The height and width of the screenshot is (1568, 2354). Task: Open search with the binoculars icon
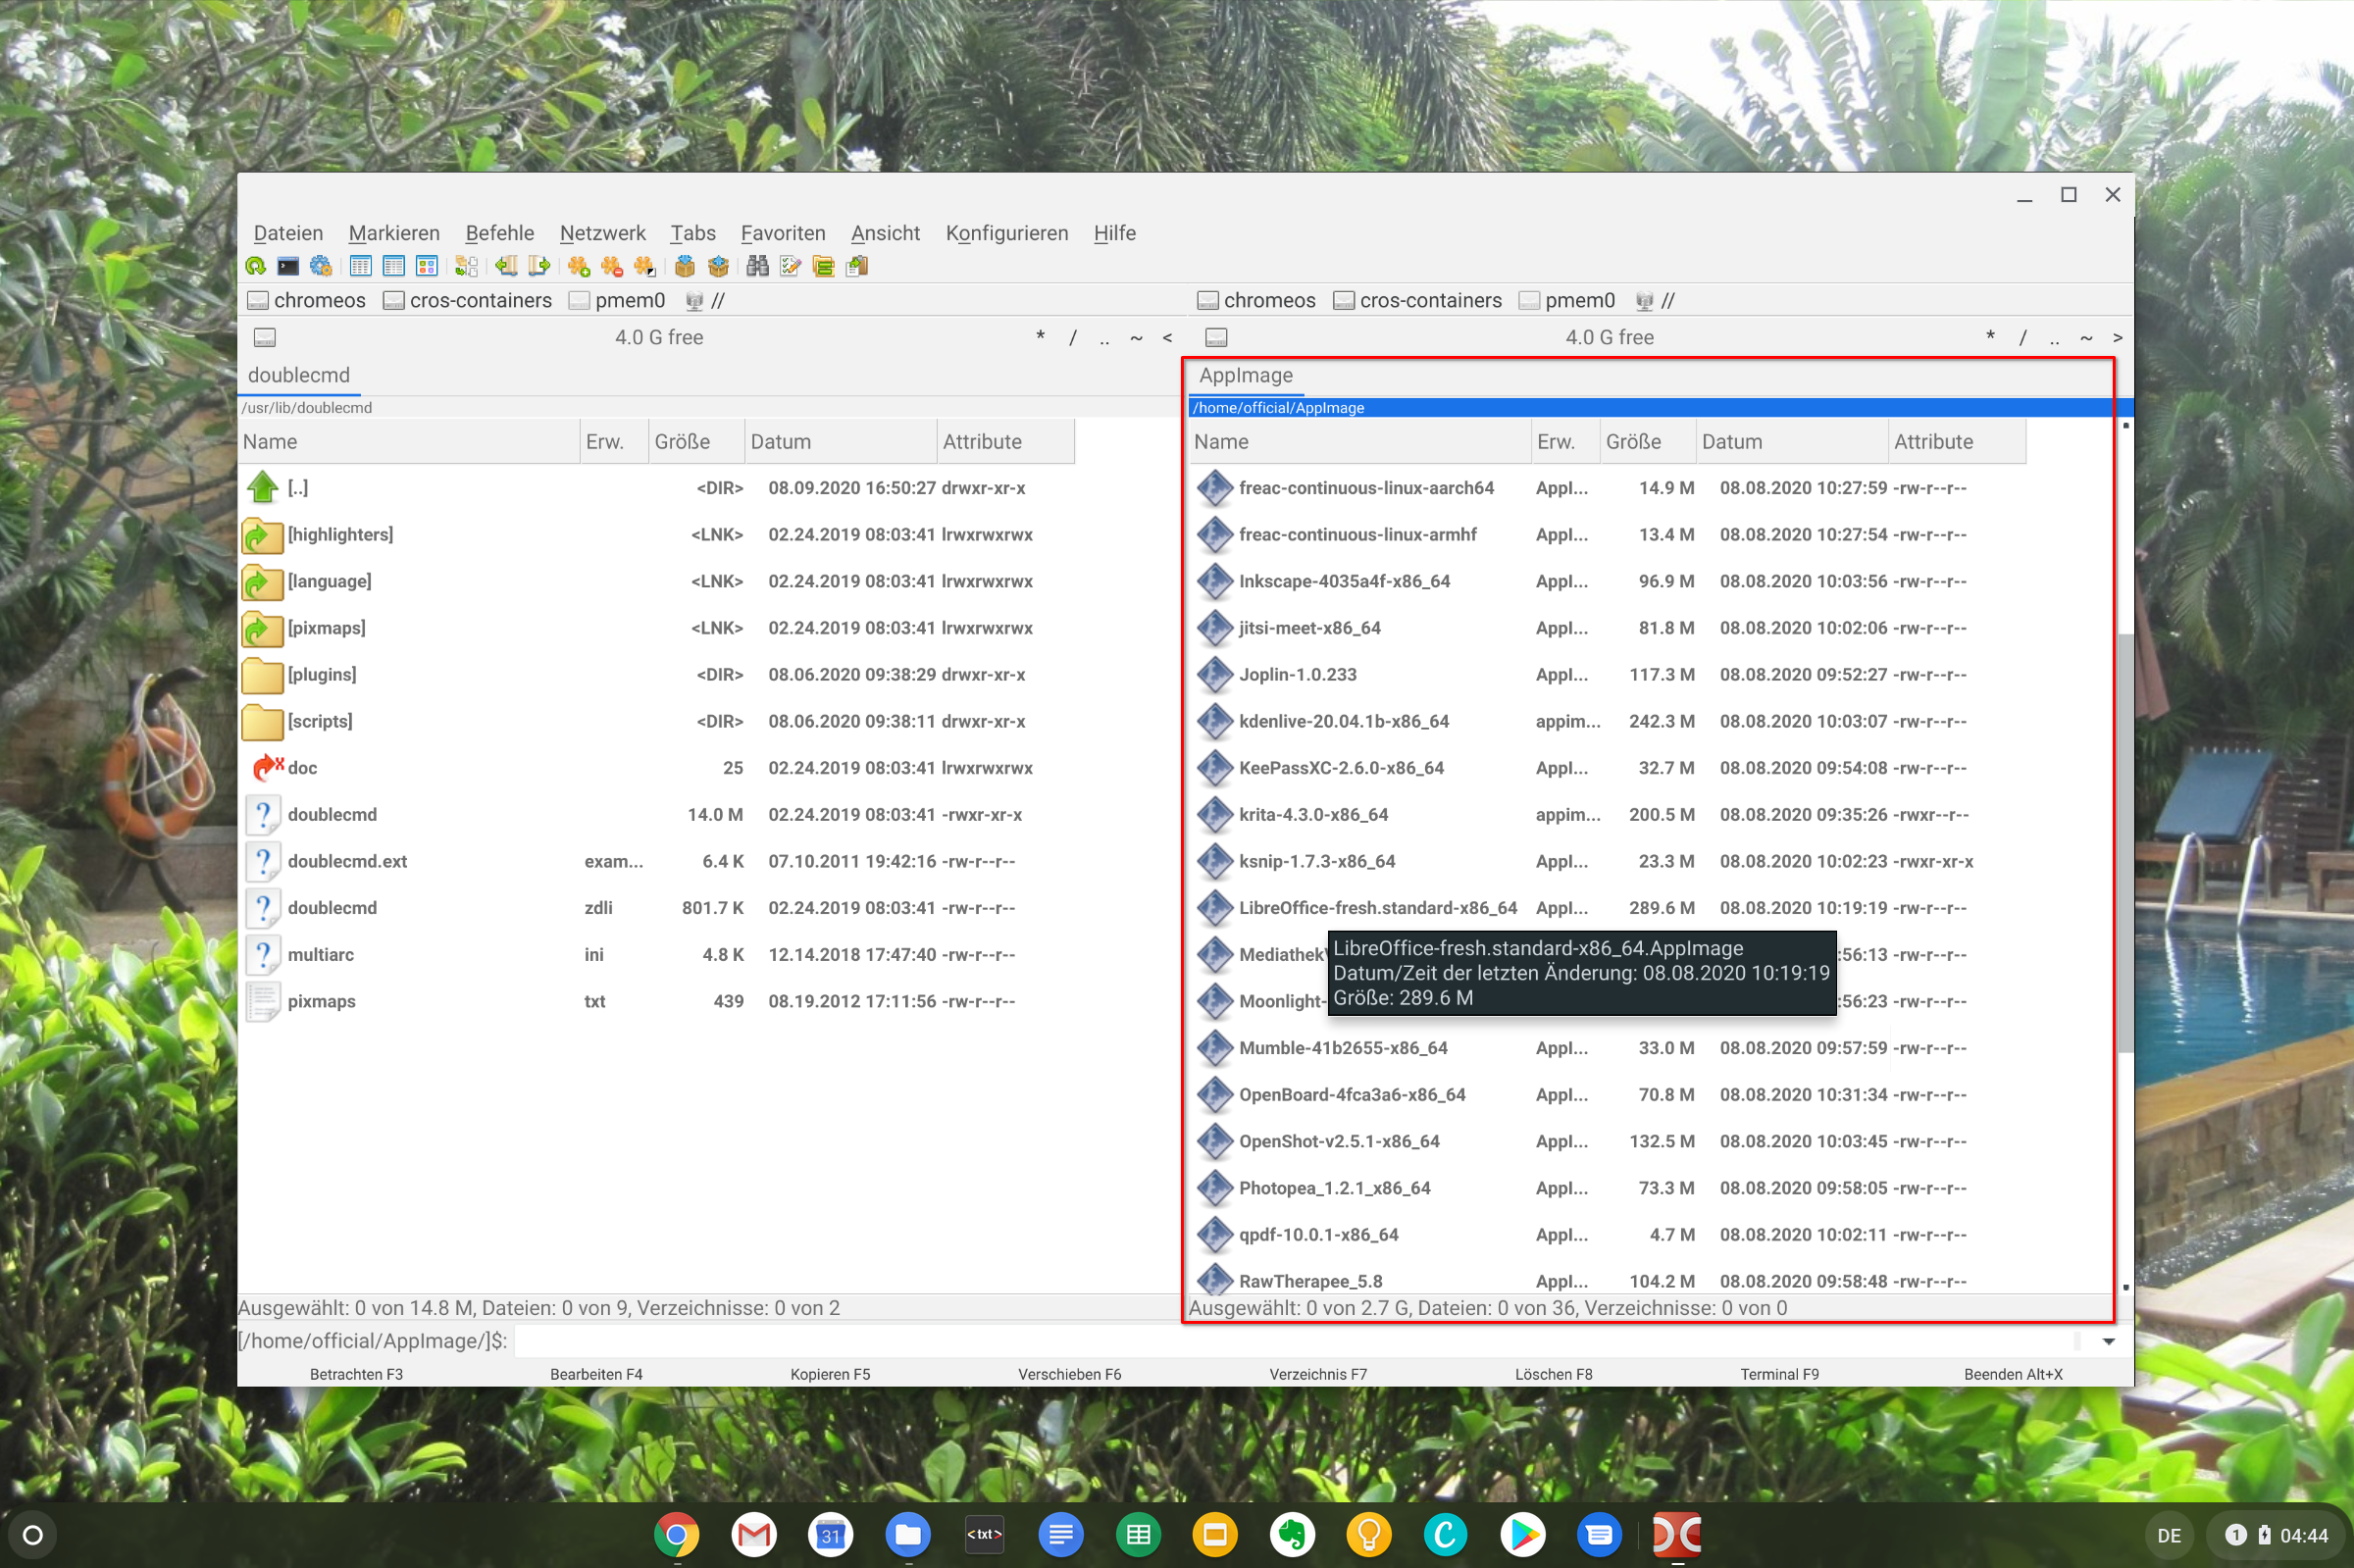pyautogui.click(x=758, y=266)
